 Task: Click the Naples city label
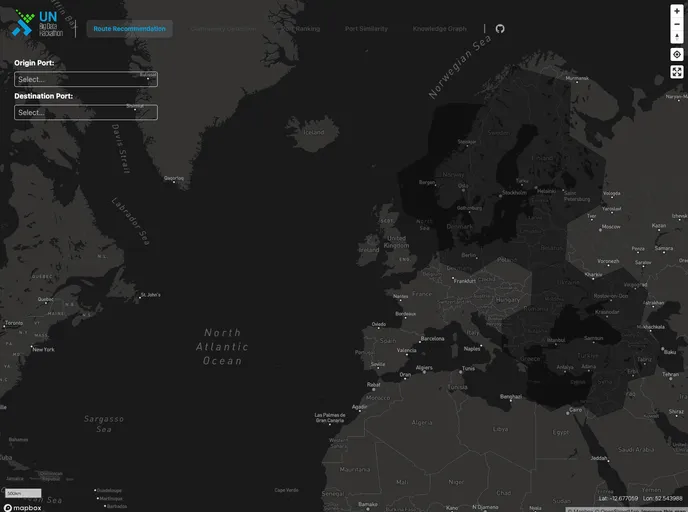472,349
